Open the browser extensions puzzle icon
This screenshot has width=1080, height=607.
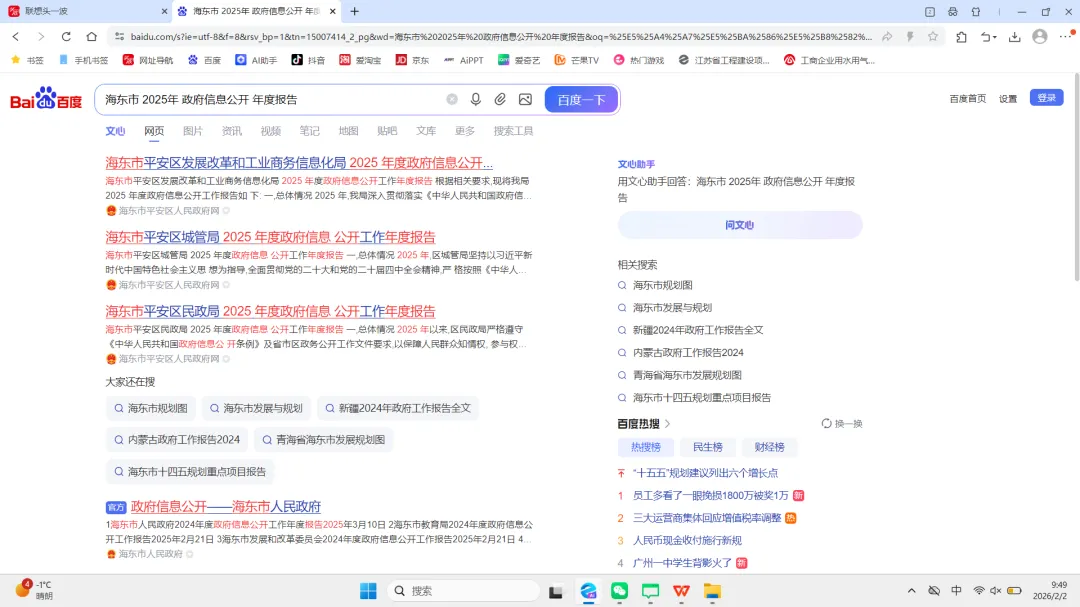pos(962,37)
